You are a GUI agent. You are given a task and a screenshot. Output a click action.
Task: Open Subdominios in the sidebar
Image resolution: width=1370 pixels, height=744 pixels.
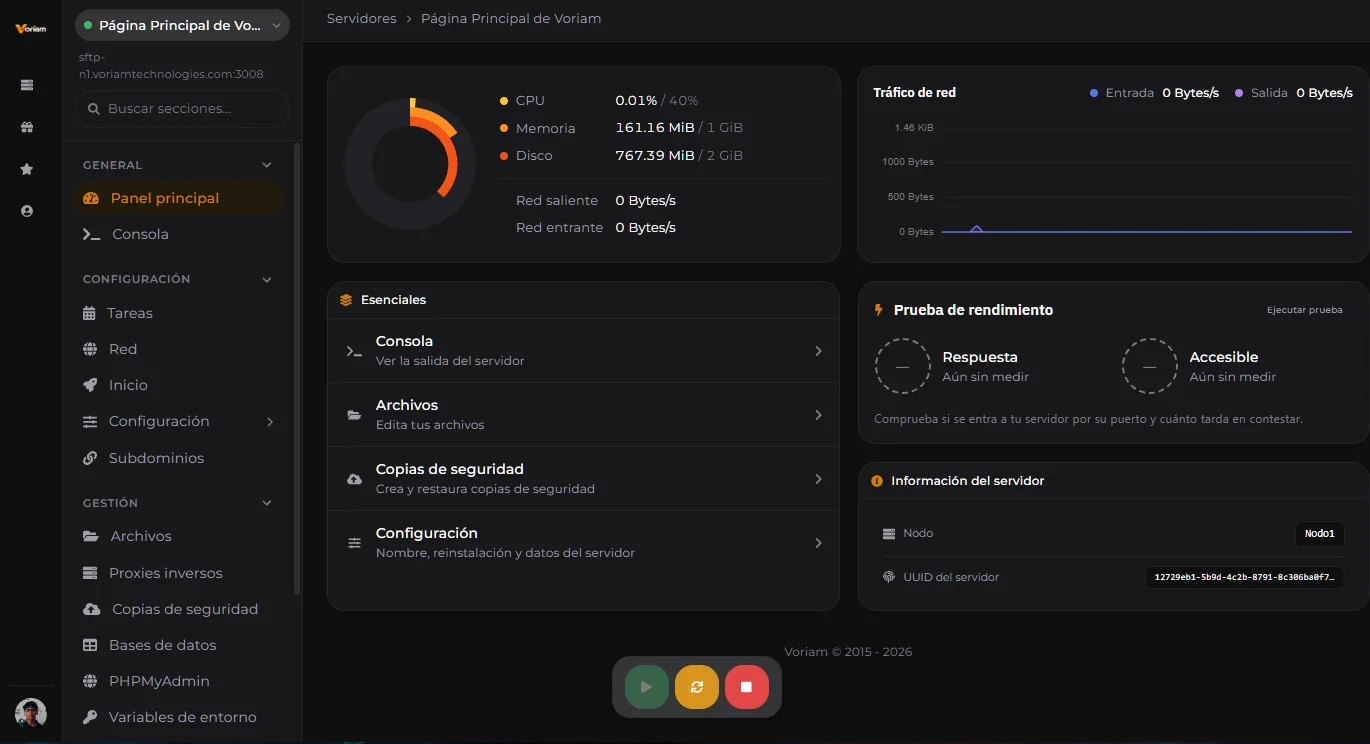tap(180, 458)
